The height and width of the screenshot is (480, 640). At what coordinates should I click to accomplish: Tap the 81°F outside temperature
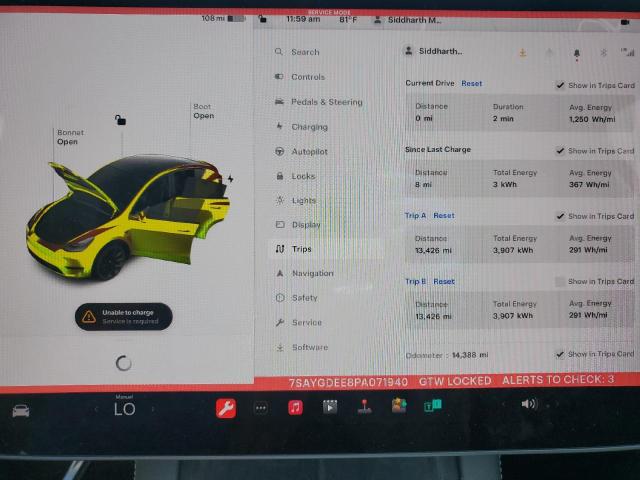click(348, 20)
